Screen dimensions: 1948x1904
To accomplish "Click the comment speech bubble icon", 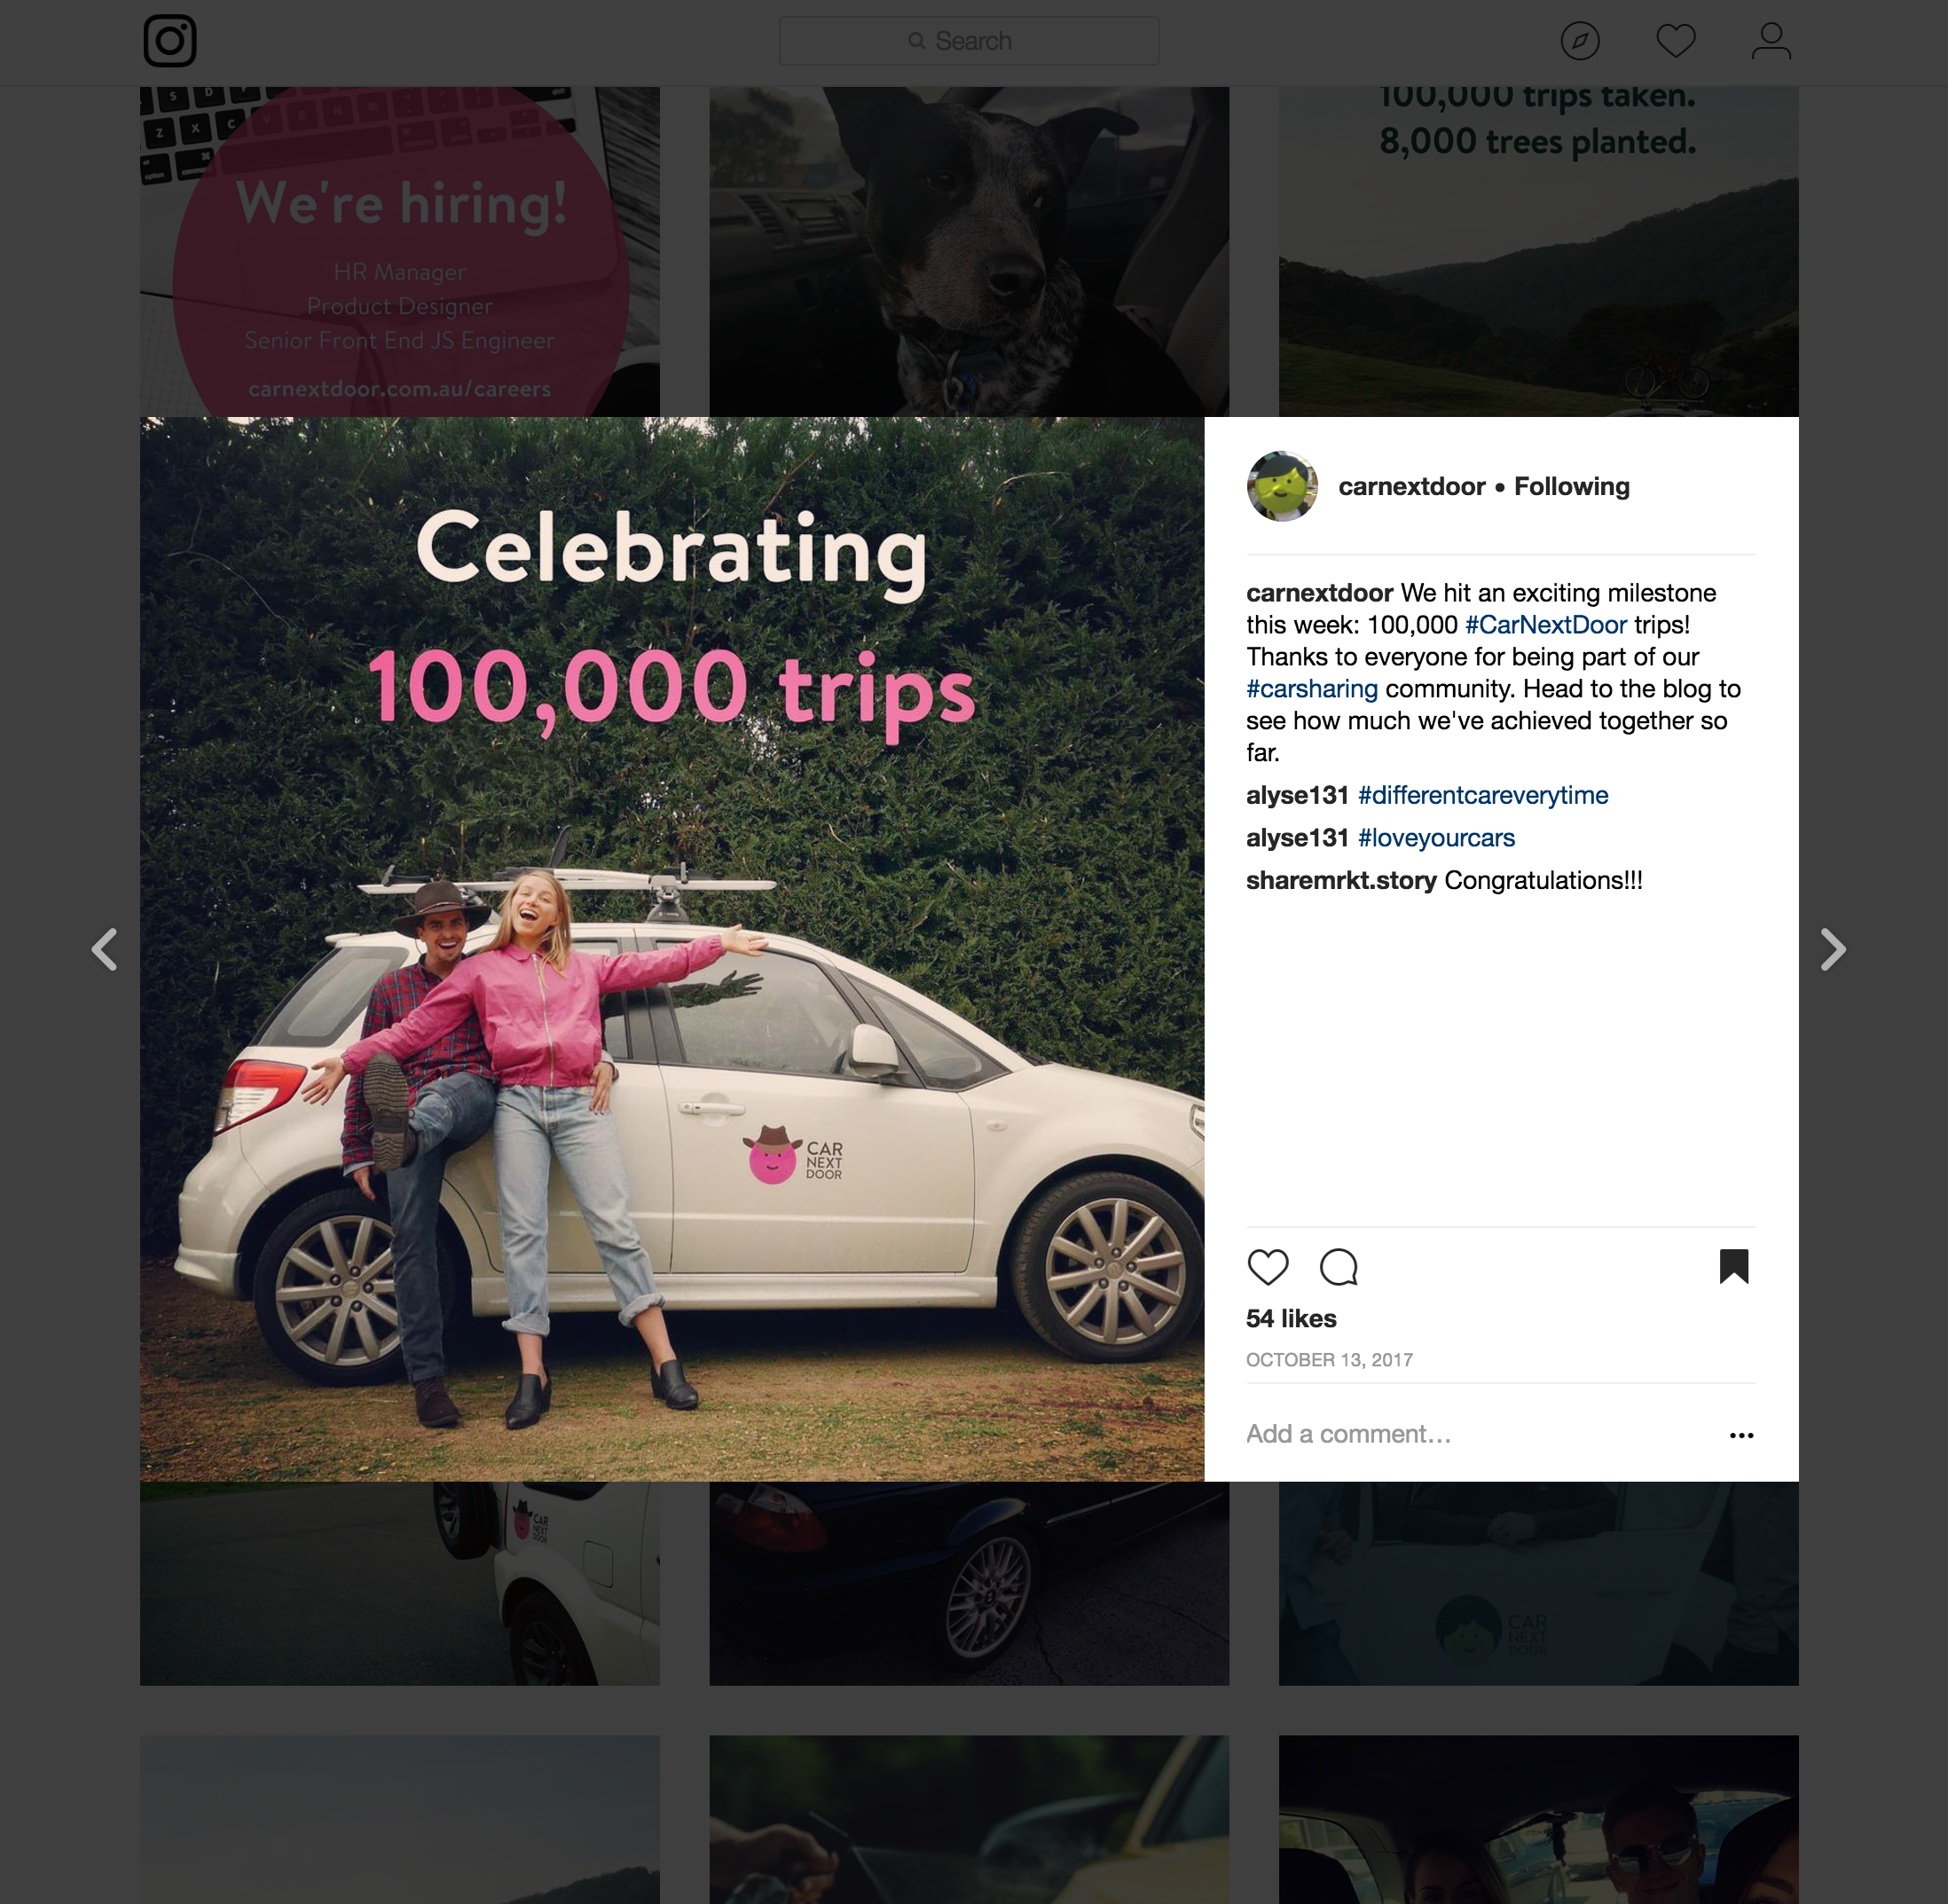I will click(x=1339, y=1267).
